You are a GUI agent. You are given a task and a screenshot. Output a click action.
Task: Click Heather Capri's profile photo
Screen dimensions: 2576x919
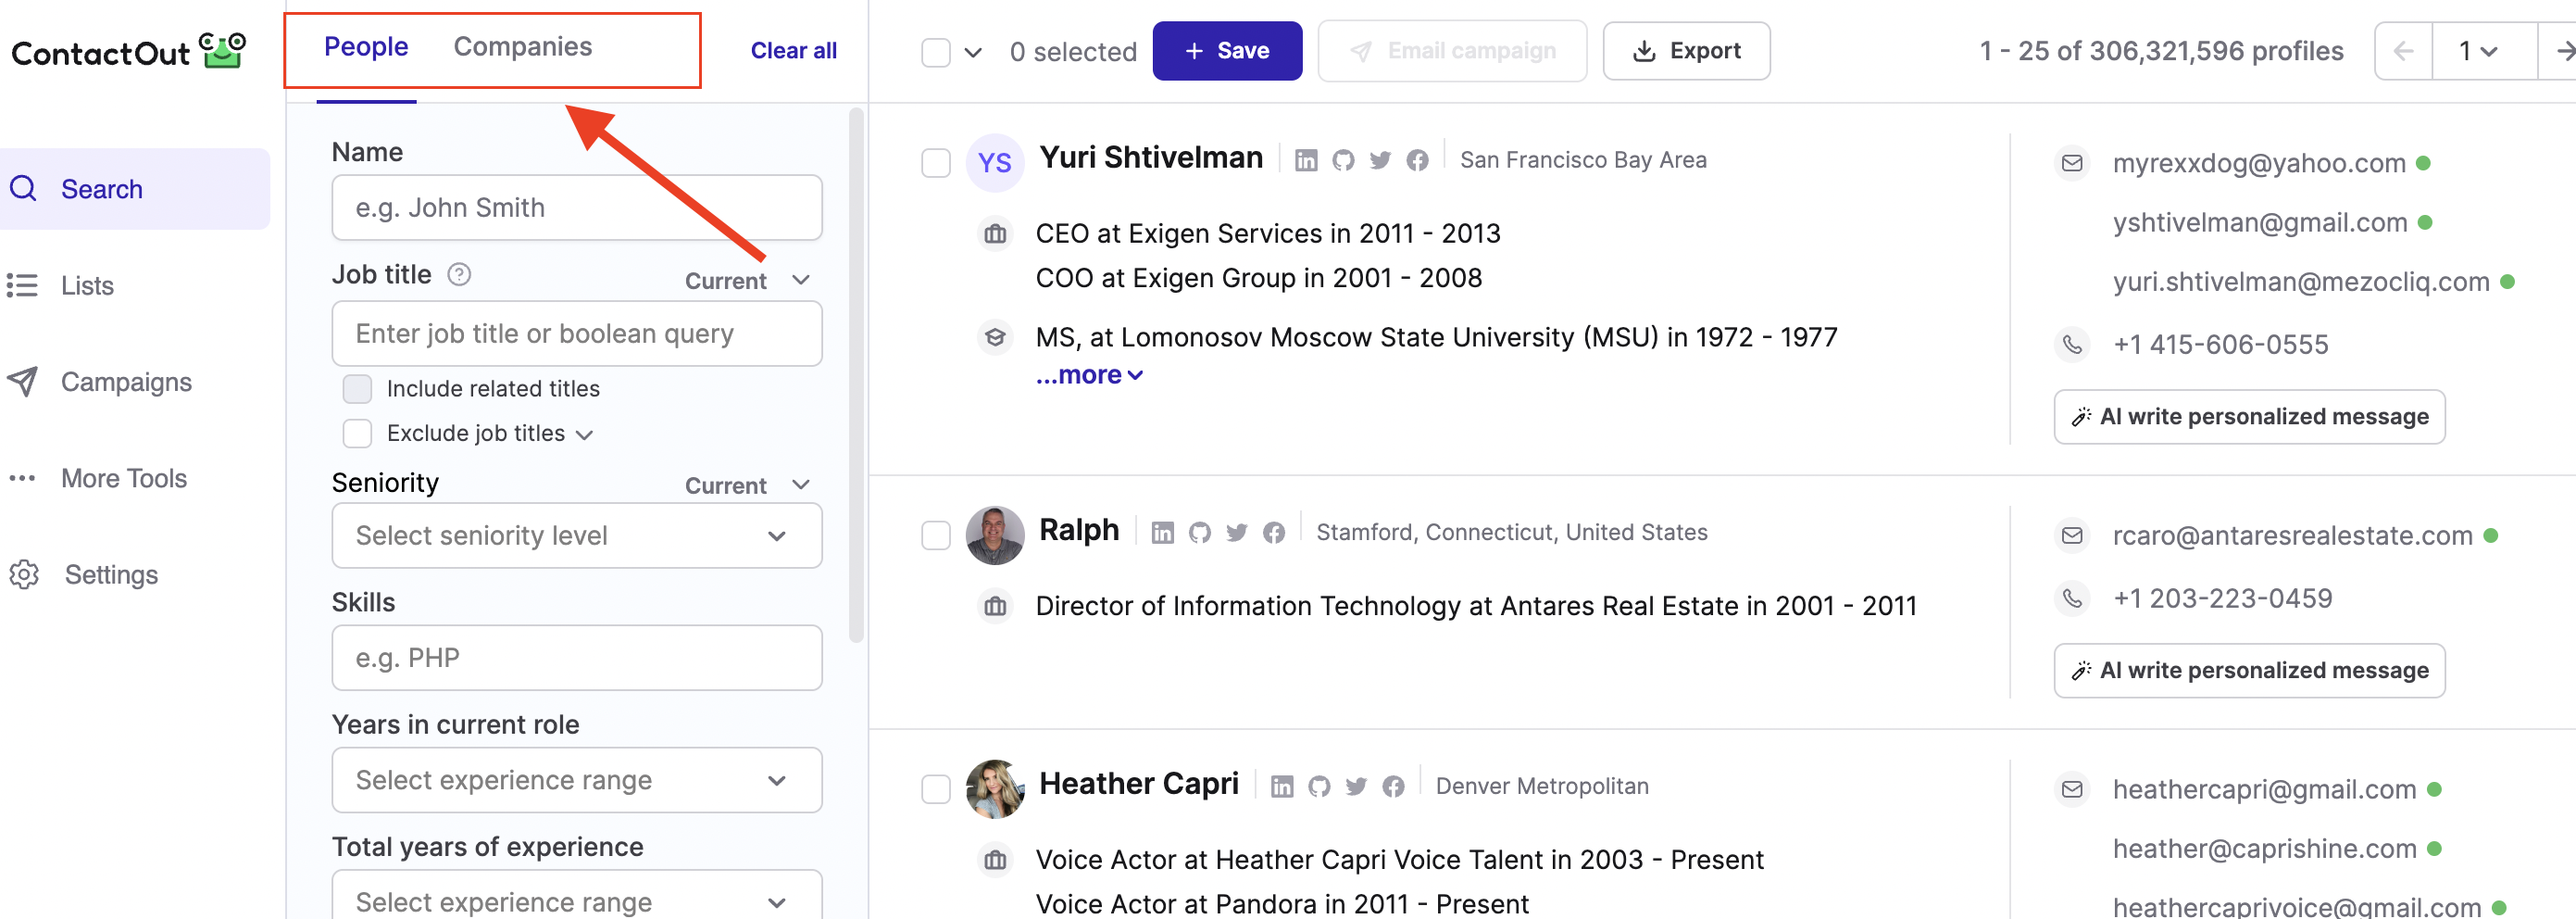pos(995,789)
